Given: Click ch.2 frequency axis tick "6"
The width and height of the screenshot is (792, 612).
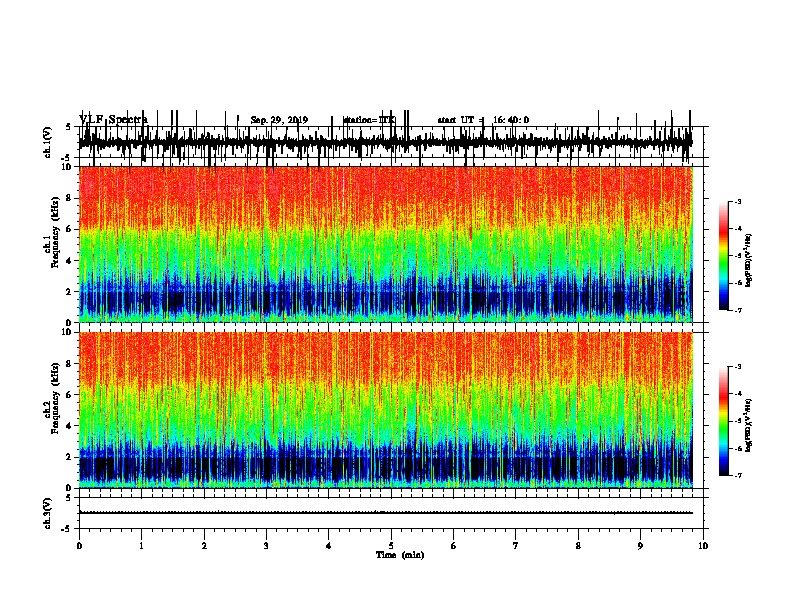Looking at the screenshot, I should pos(69,395).
